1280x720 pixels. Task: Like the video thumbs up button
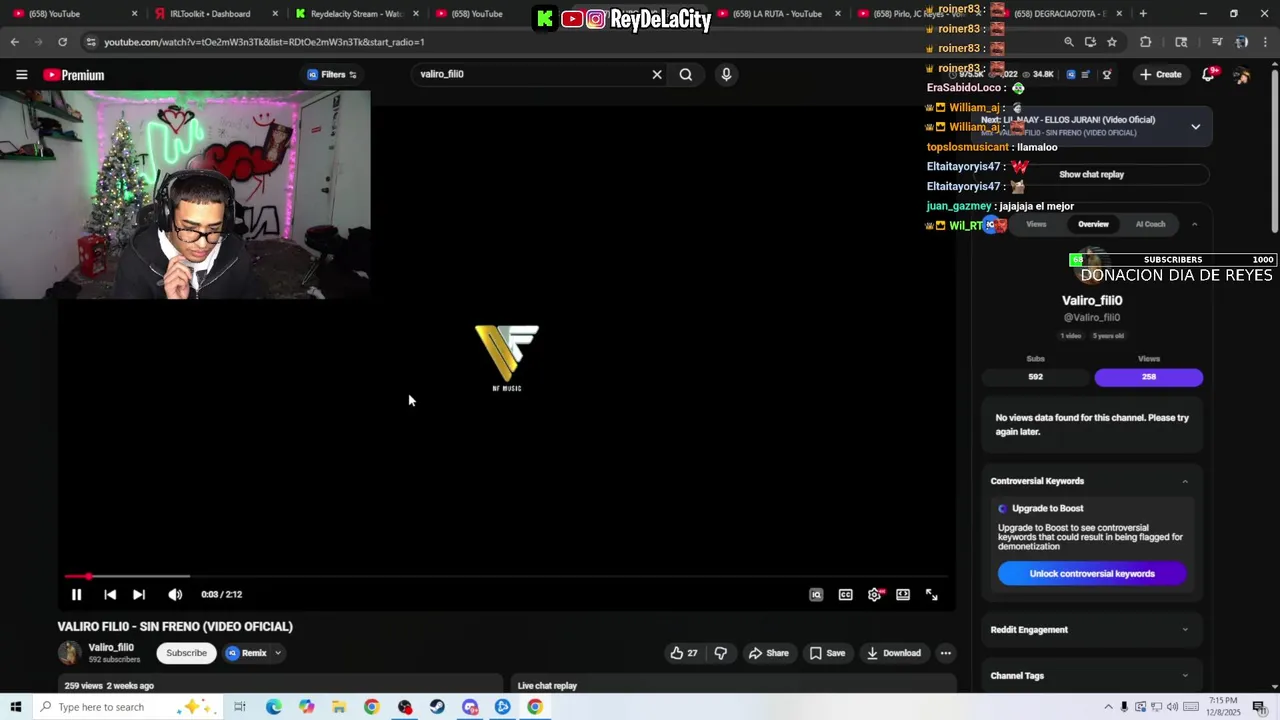pos(684,653)
